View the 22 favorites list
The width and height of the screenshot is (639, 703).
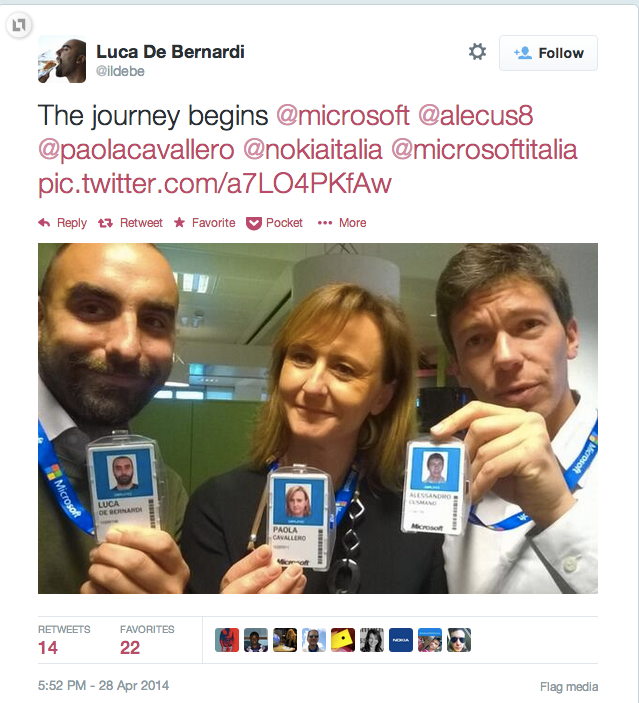click(147, 640)
